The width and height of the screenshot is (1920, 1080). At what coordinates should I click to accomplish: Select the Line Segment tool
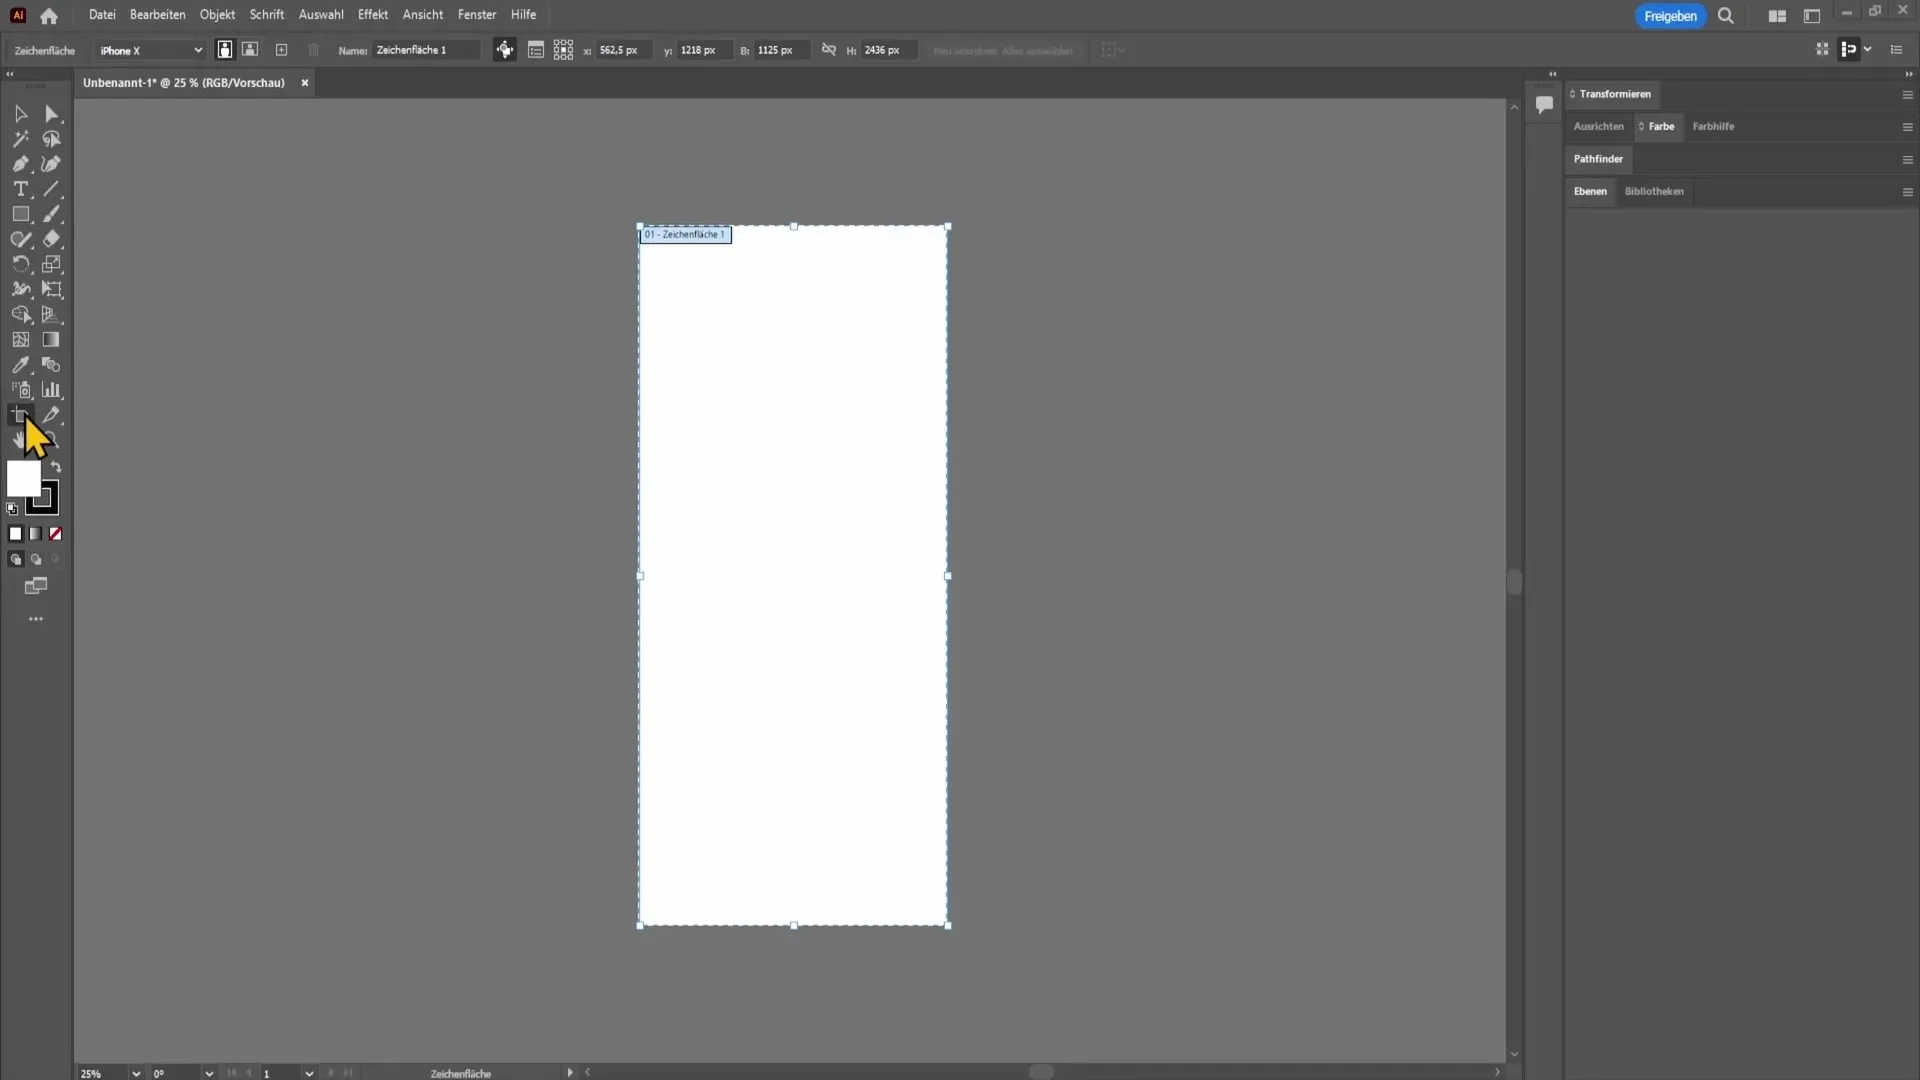[x=52, y=189]
